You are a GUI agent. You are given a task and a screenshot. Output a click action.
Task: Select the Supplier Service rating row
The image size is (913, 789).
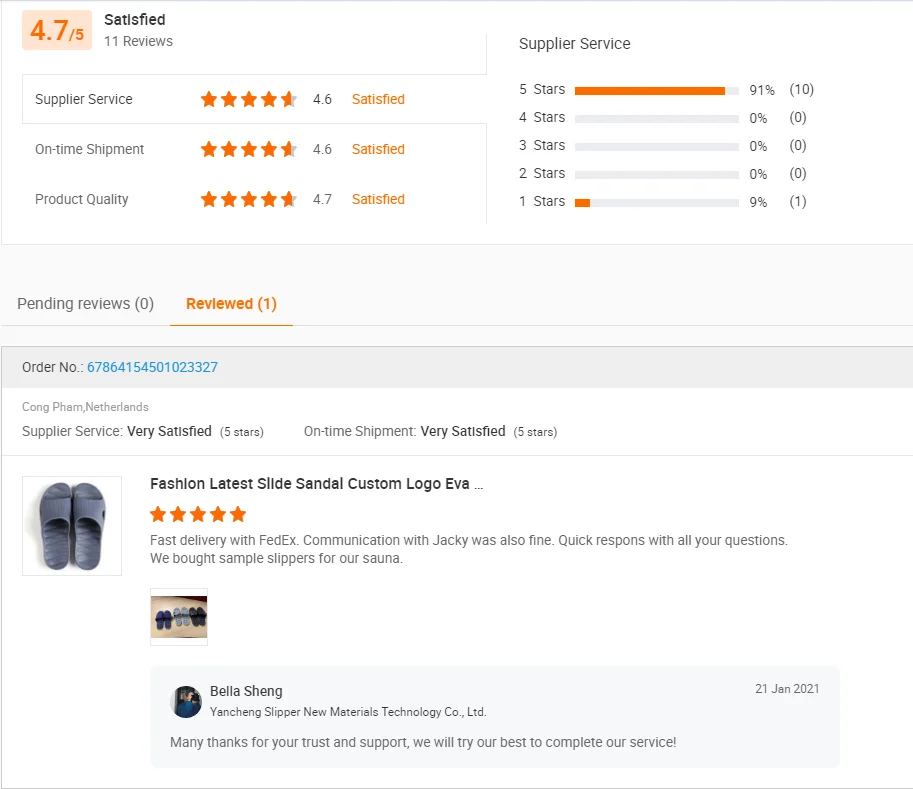click(x=254, y=99)
